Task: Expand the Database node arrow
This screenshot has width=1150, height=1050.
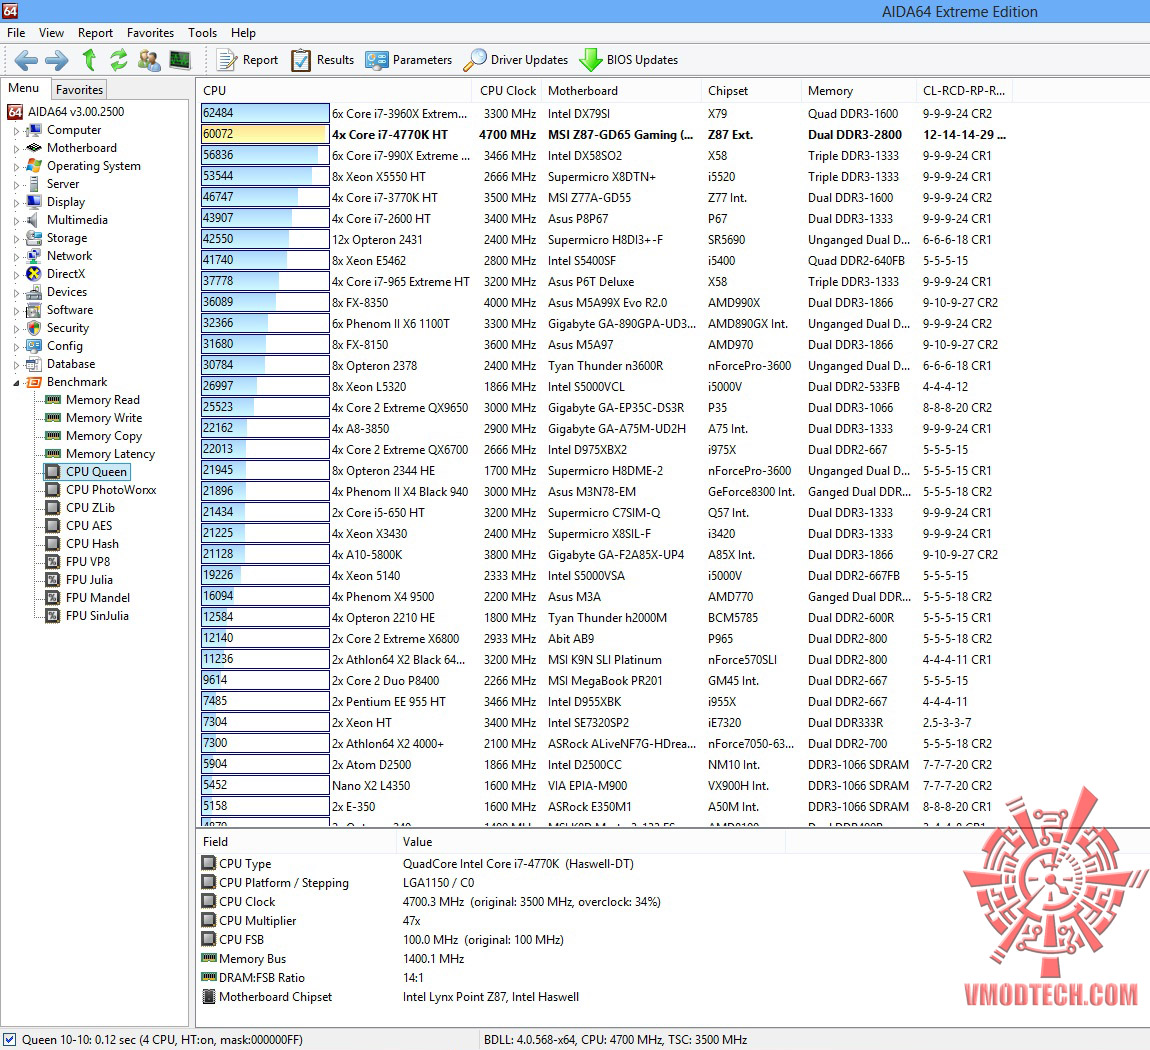Action: pos(17,364)
